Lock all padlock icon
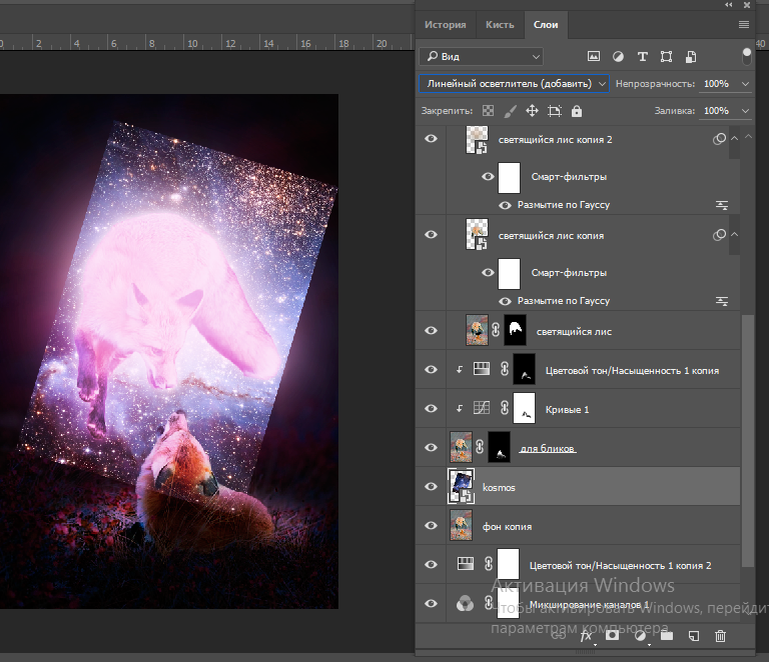The width and height of the screenshot is (769, 662). (577, 111)
